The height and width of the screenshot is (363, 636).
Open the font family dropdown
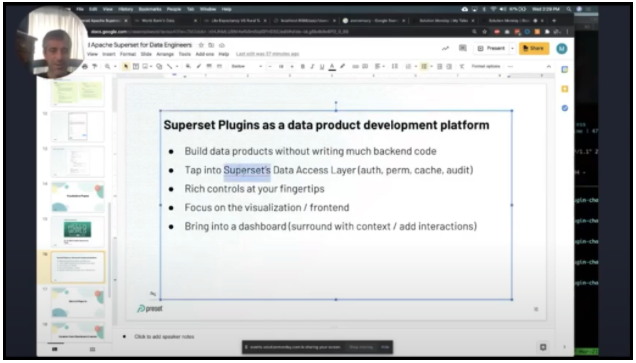pyautogui.click(x=246, y=67)
